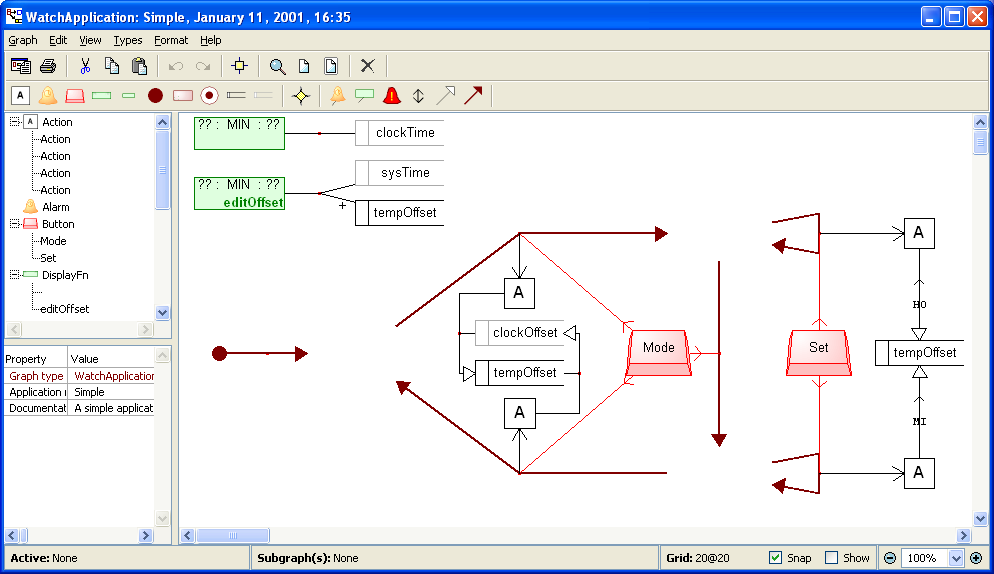Image resolution: width=994 pixels, height=574 pixels.
Task: Disable the Snap checkbox
Action: click(x=776, y=558)
